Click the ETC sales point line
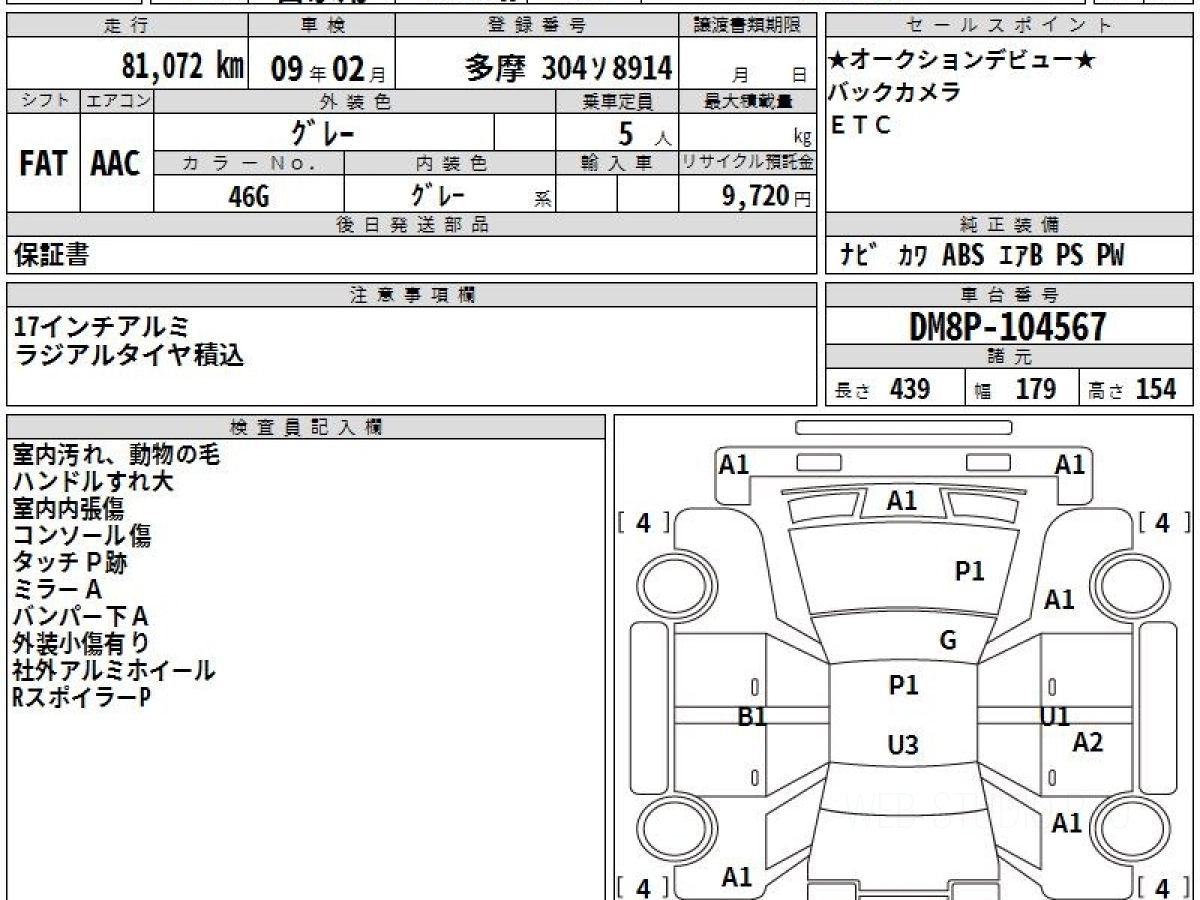The image size is (1200, 900). pyautogui.click(x=860, y=126)
